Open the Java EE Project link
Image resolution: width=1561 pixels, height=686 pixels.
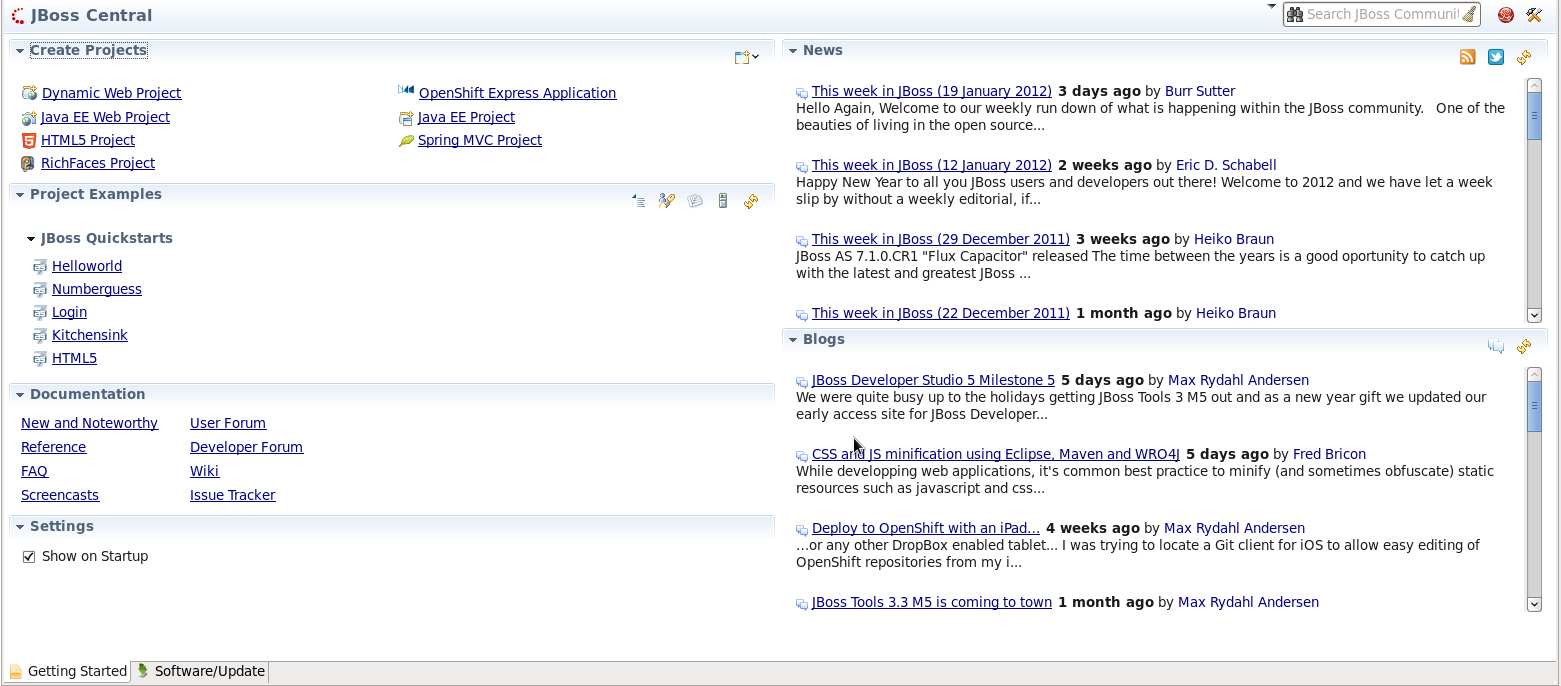click(x=466, y=117)
